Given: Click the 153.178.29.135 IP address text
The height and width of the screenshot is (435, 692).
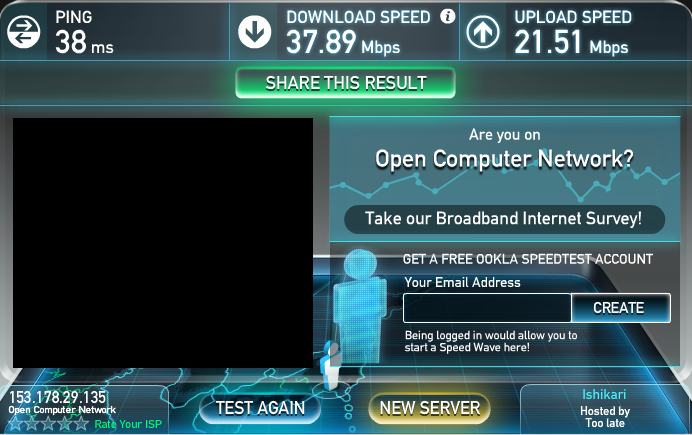Looking at the screenshot, I should [57, 397].
